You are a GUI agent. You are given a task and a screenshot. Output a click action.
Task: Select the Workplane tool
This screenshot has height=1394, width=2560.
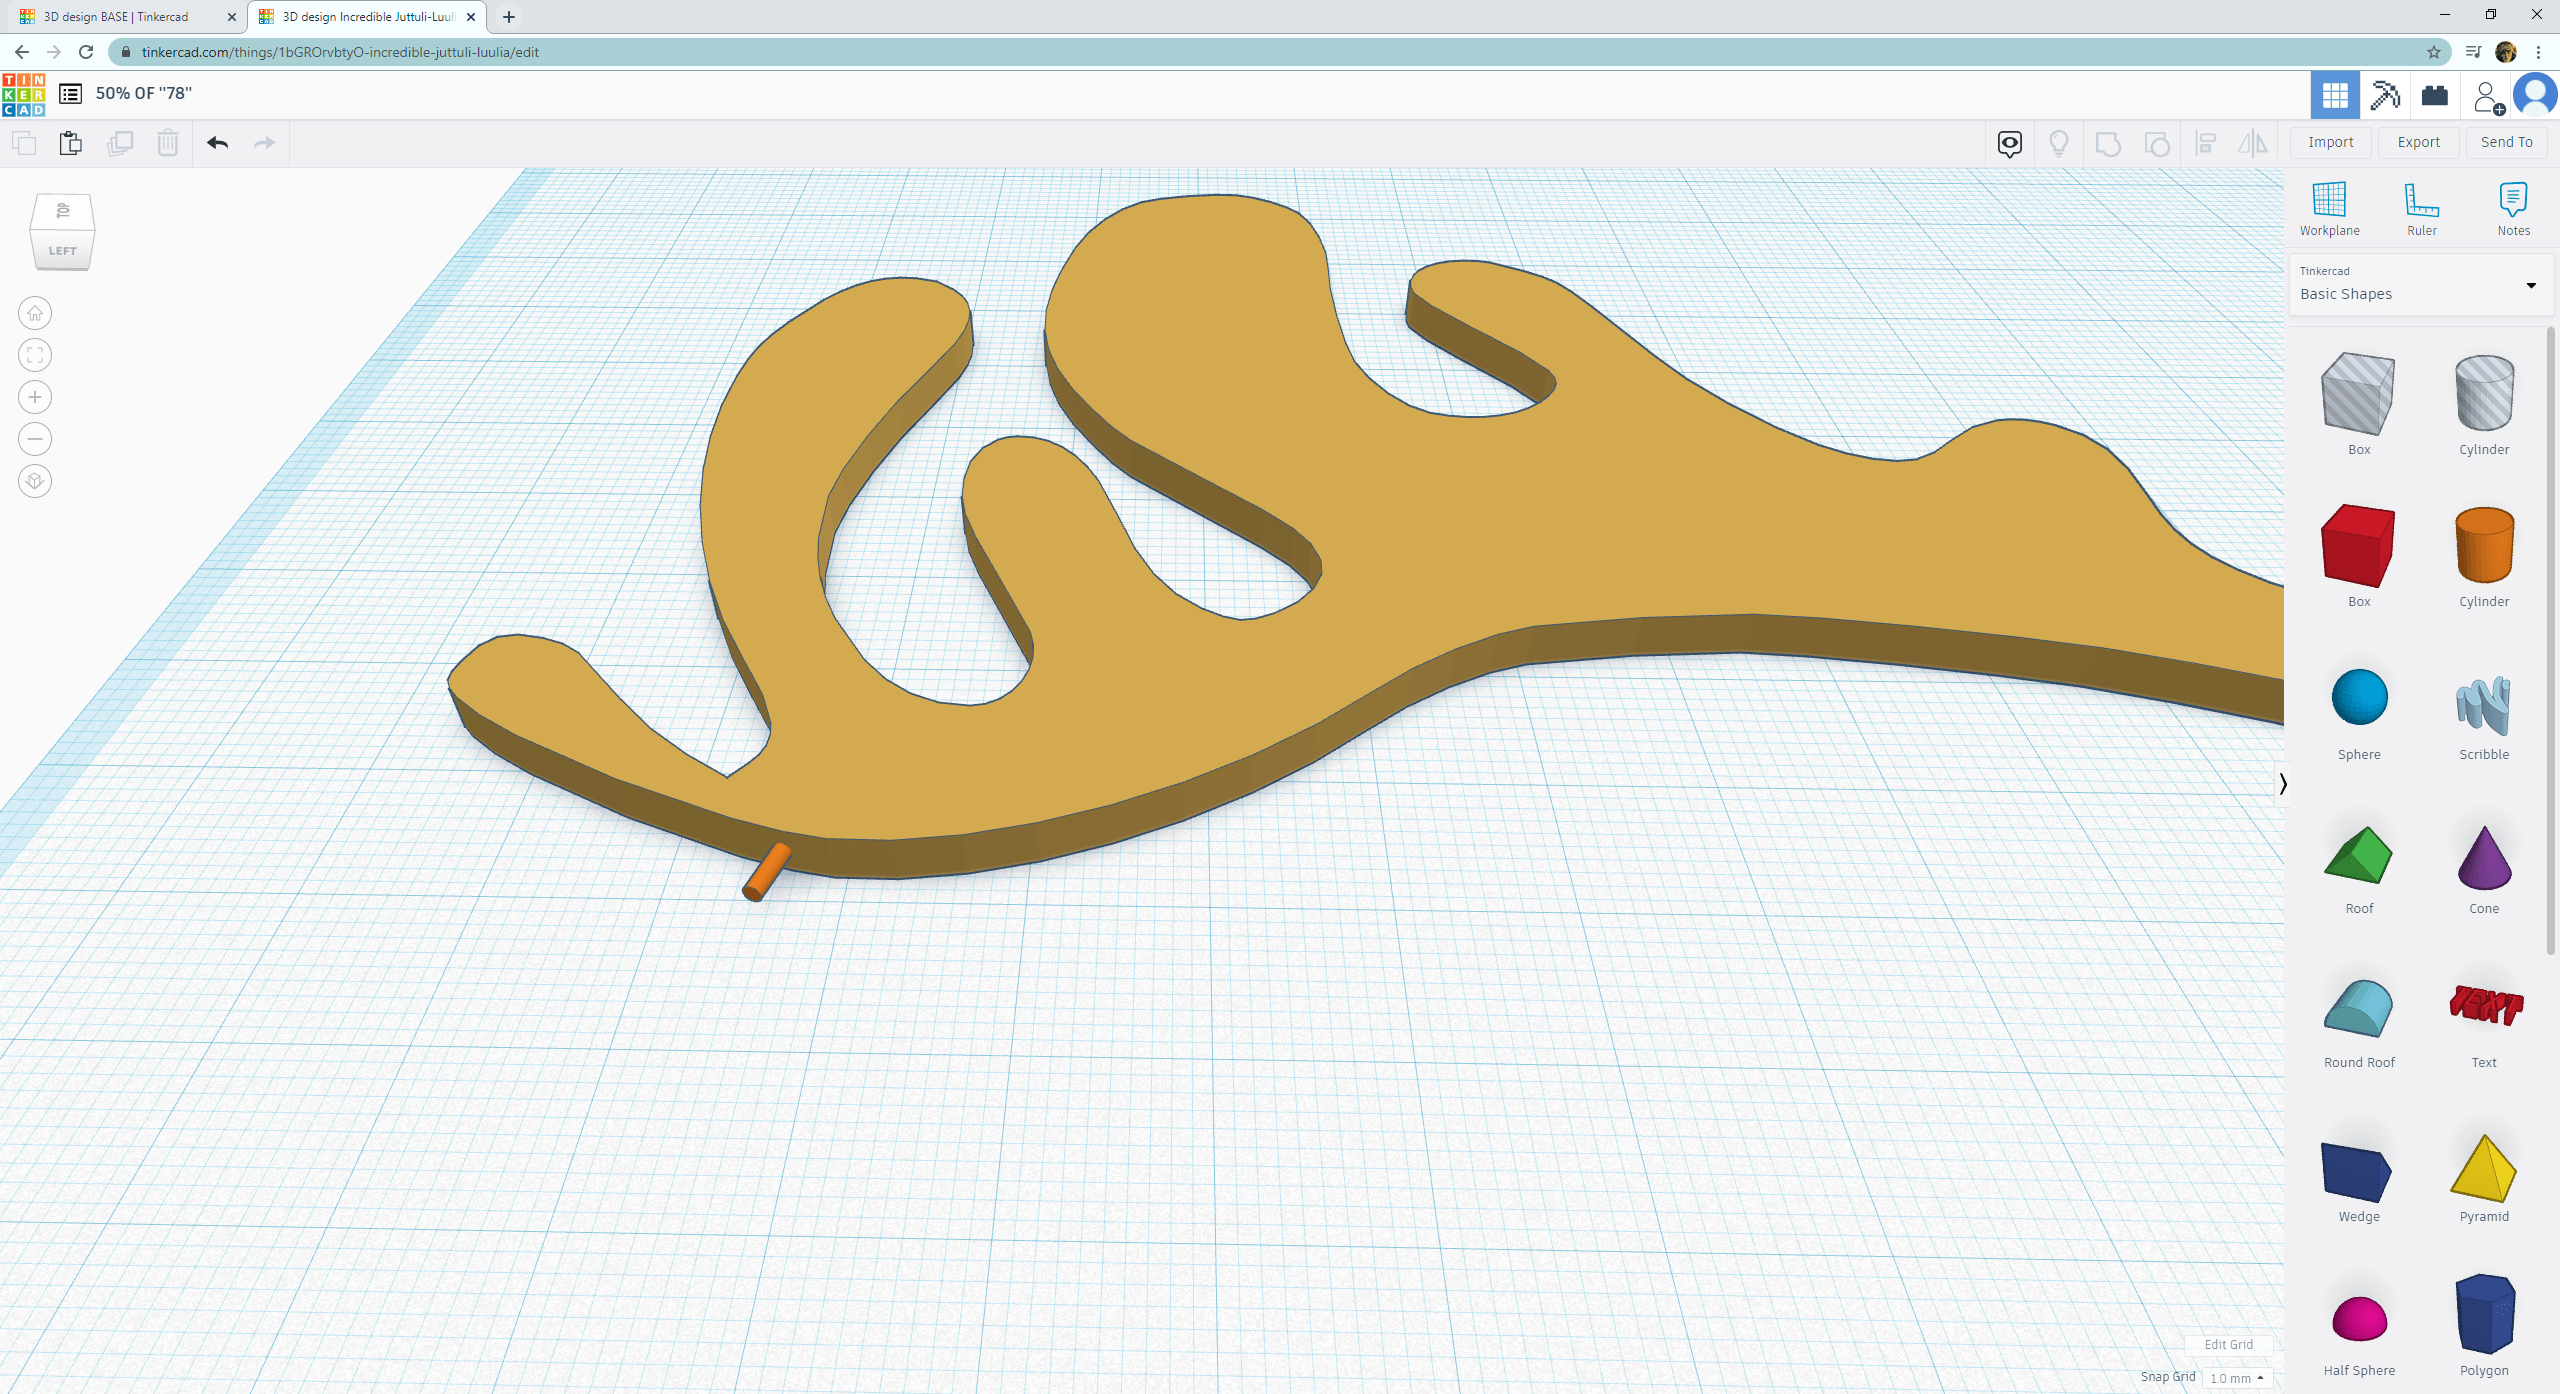point(2330,207)
